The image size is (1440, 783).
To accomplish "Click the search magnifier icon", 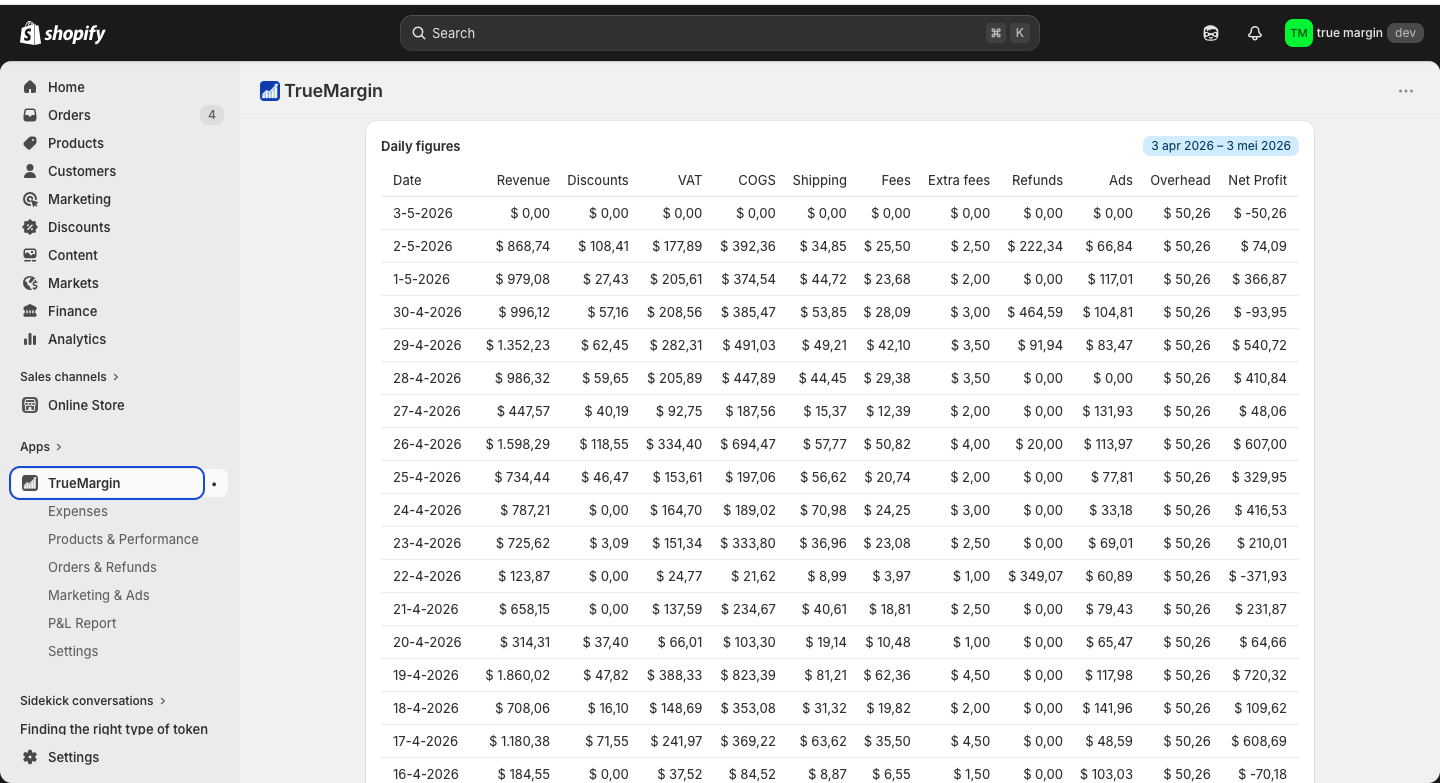I will (x=419, y=33).
